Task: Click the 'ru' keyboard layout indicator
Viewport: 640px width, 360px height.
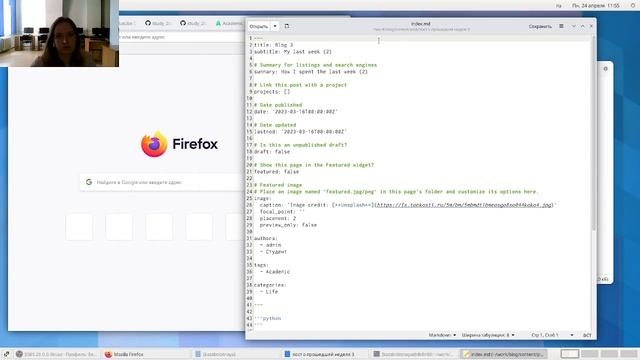Action: (x=559, y=6)
